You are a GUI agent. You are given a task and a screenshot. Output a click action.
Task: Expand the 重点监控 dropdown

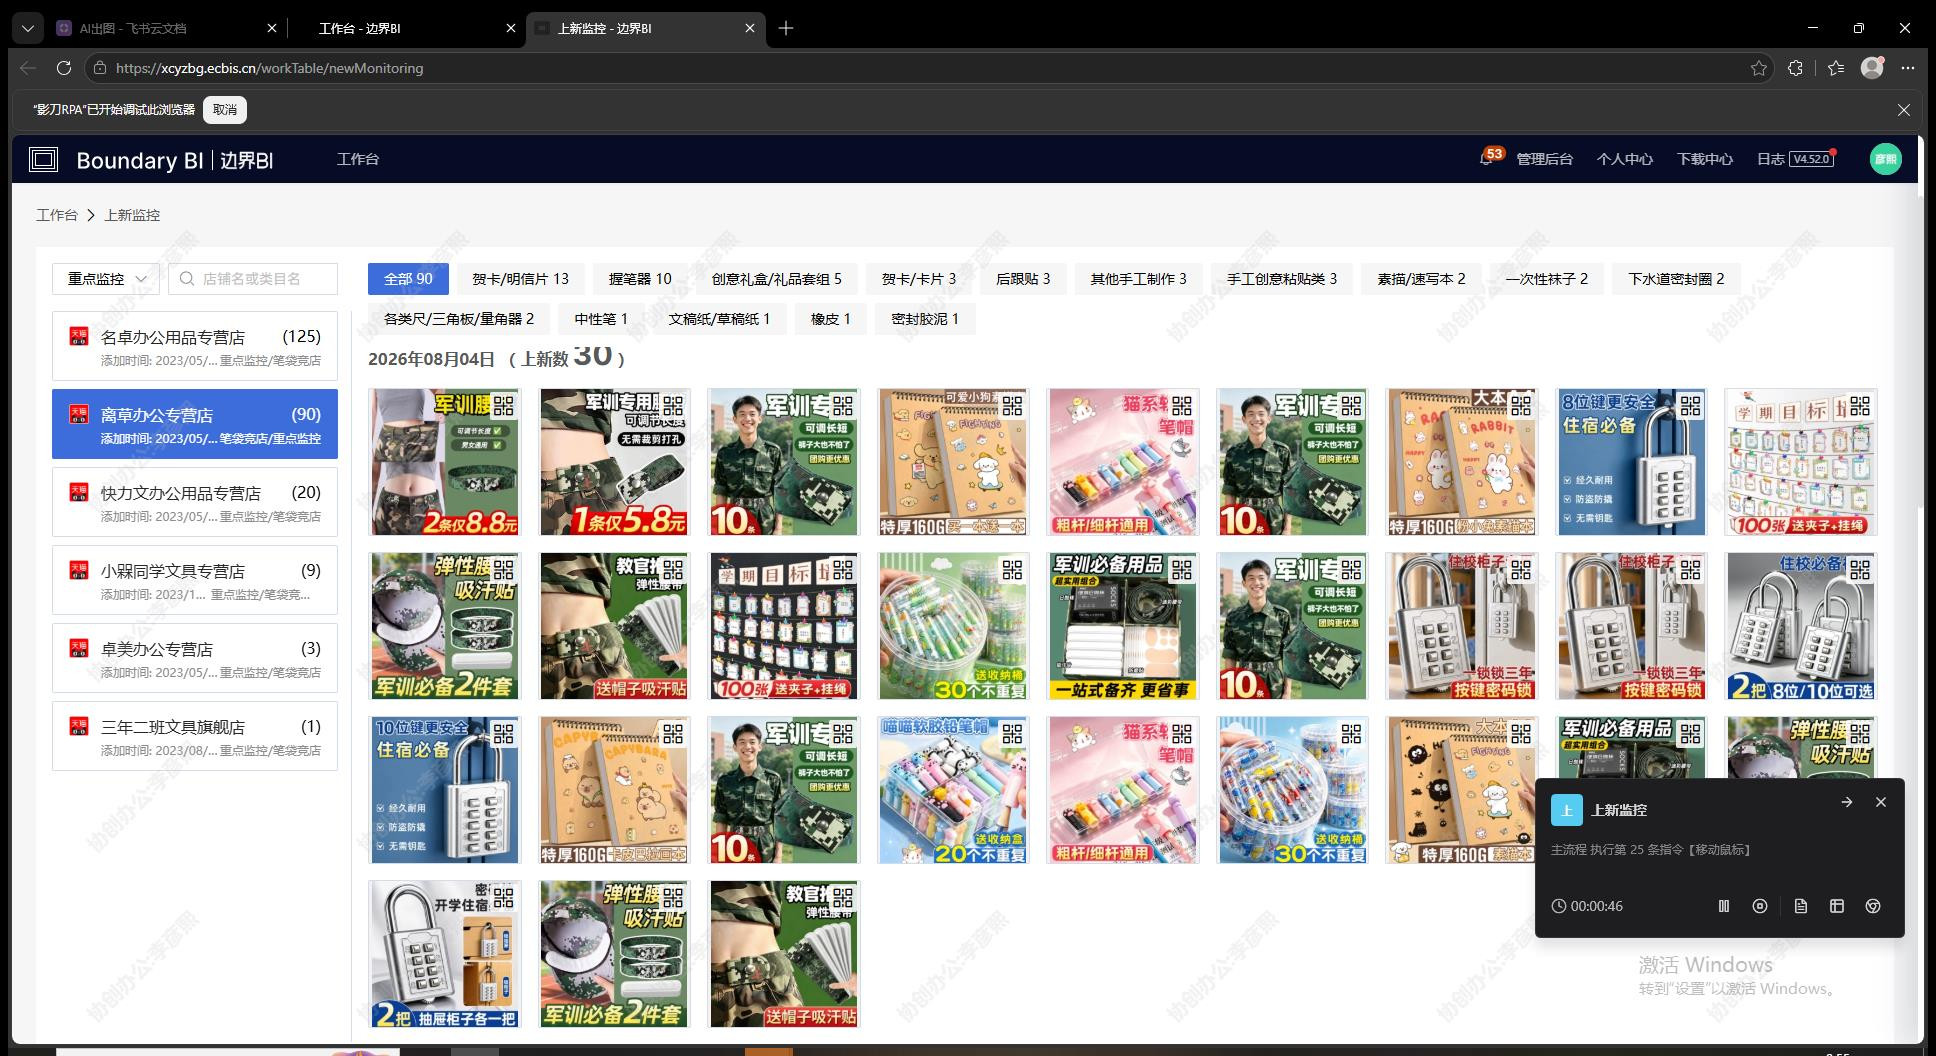coord(106,279)
